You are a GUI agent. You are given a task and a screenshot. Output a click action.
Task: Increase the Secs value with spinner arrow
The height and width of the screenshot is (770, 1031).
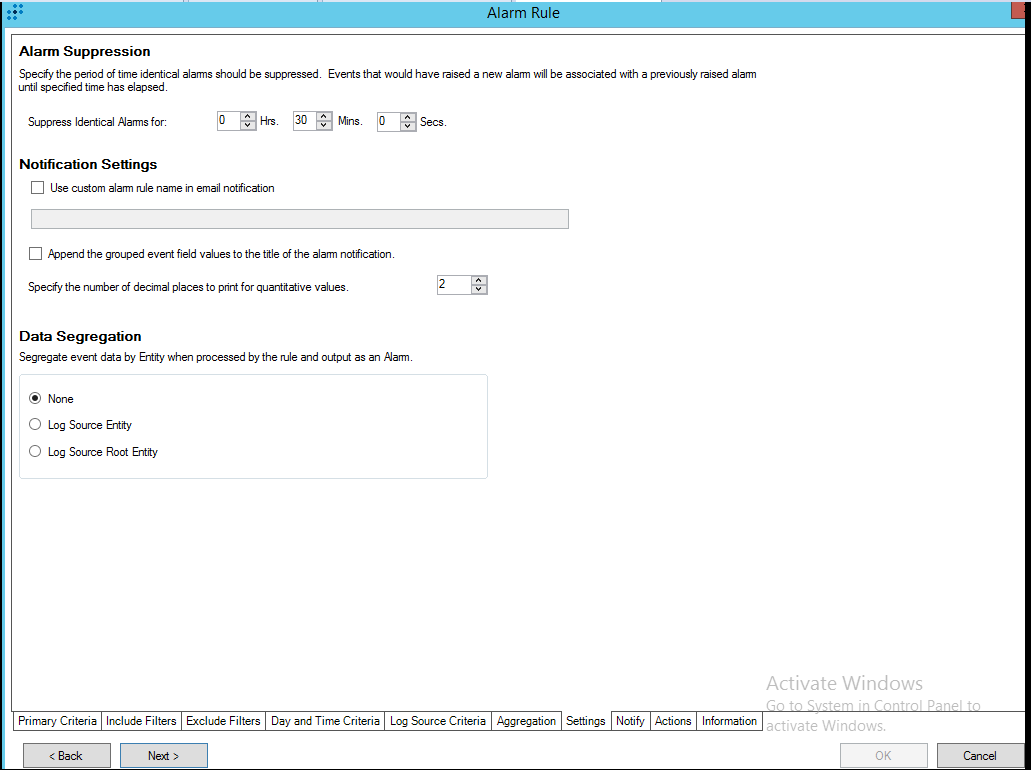tap(407, 116)
